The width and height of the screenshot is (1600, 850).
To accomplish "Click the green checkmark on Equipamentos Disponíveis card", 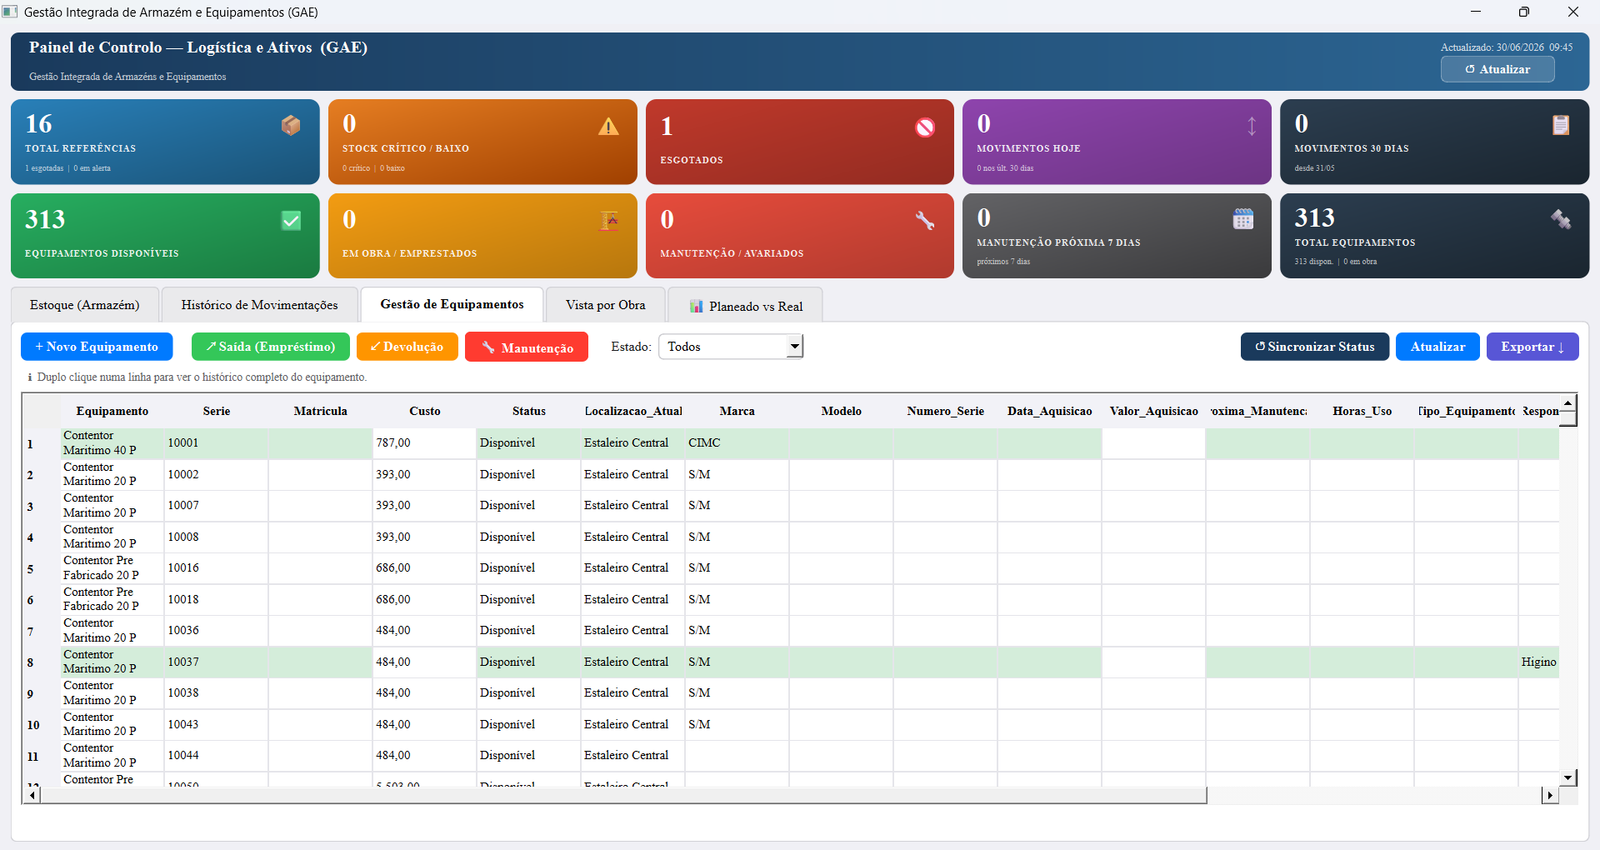I will click(x=291, y=220).
